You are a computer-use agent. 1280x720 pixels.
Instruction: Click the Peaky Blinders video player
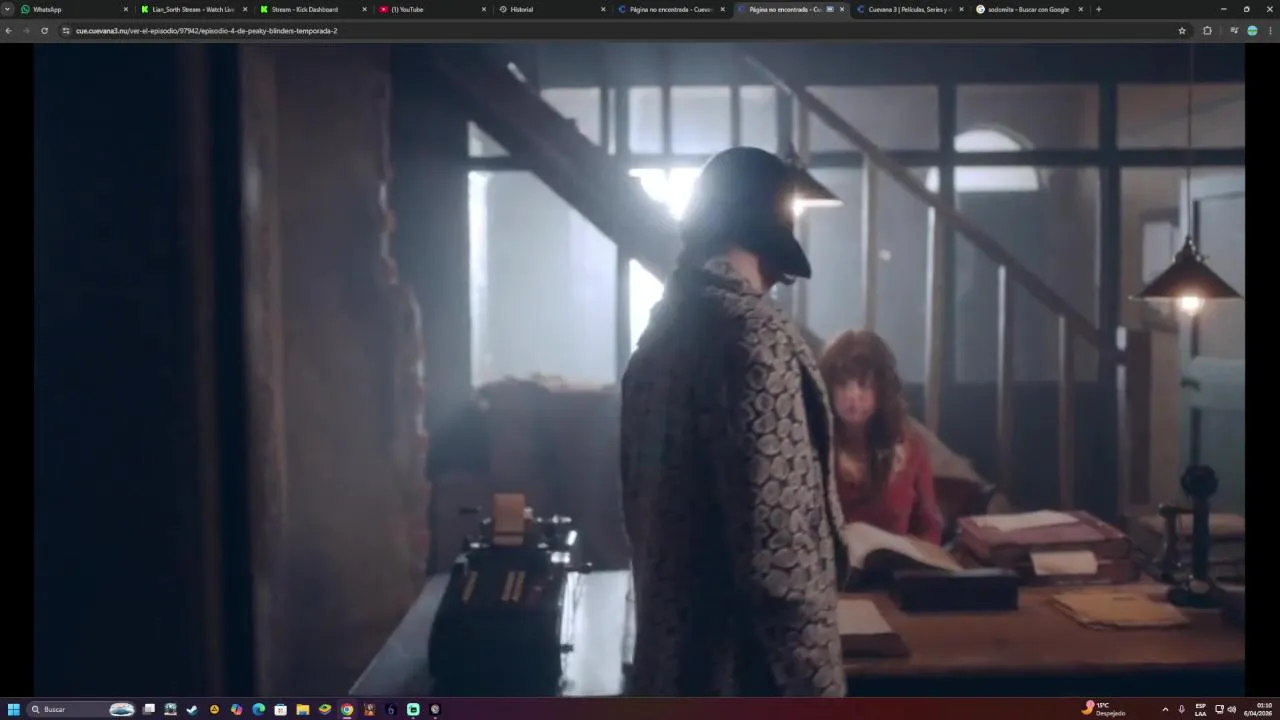tap(640, 369)
